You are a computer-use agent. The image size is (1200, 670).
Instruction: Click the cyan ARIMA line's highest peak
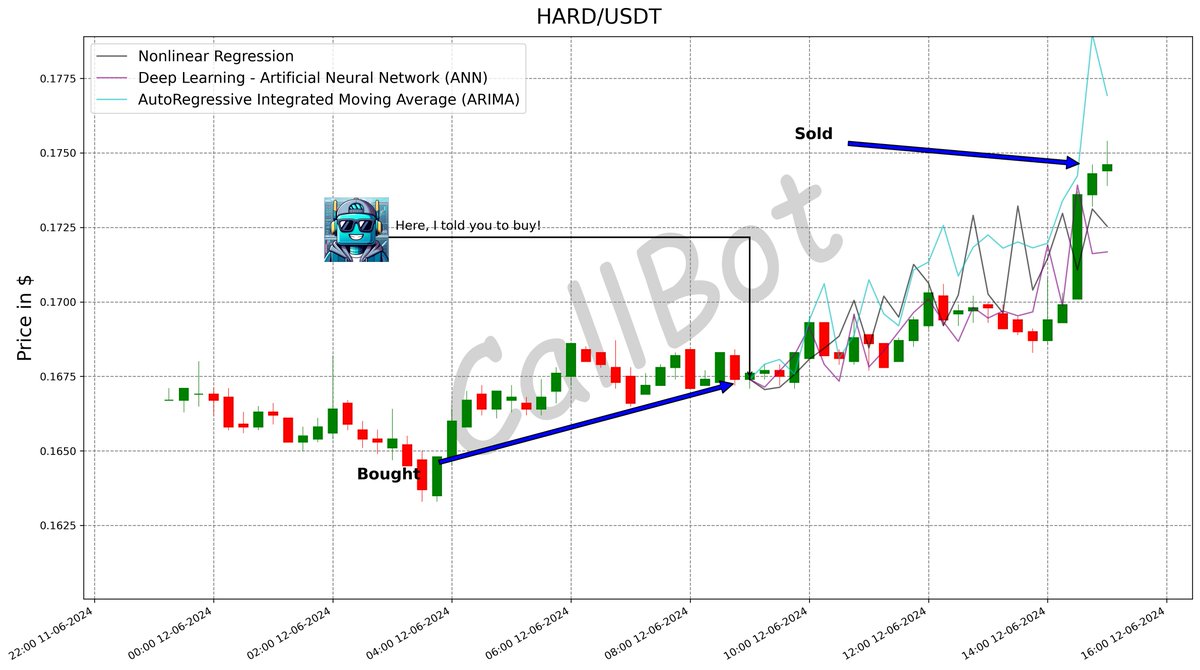(x=1092, y=38)
